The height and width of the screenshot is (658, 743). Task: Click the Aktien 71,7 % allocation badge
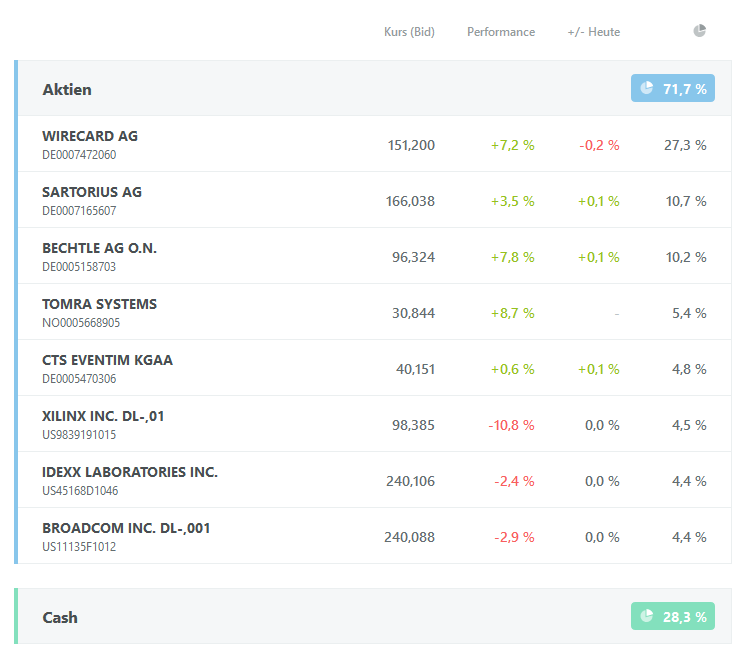tap(672, 88)
